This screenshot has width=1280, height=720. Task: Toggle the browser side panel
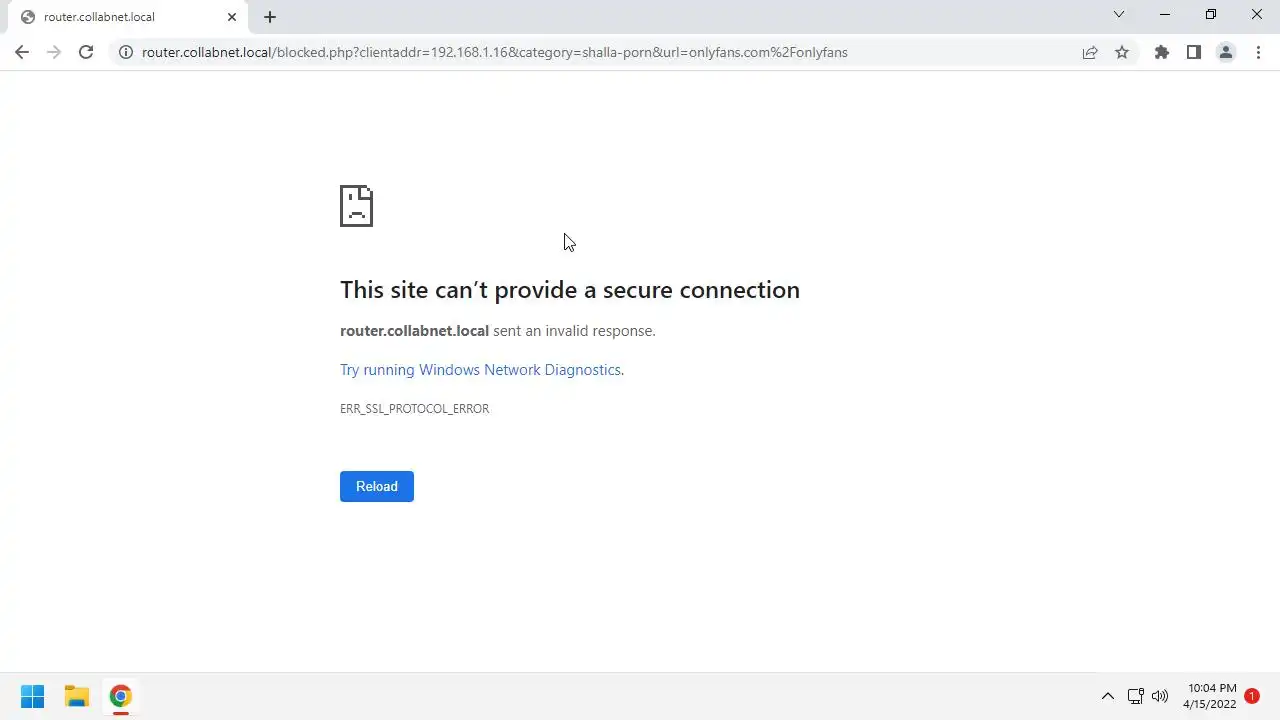click(x=1193, y=52)
